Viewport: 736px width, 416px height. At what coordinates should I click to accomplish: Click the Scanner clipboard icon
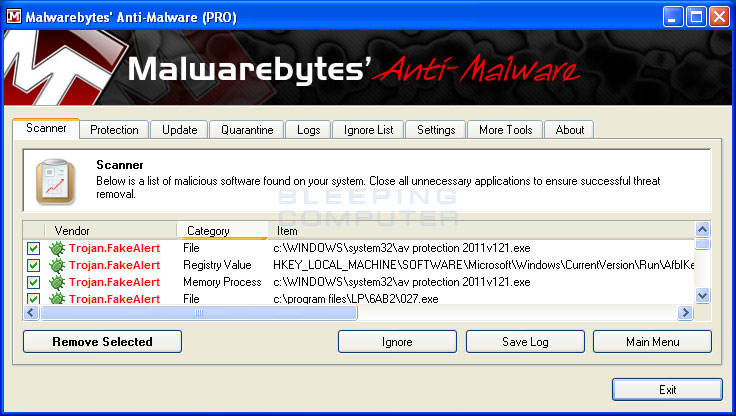[55, 182]
